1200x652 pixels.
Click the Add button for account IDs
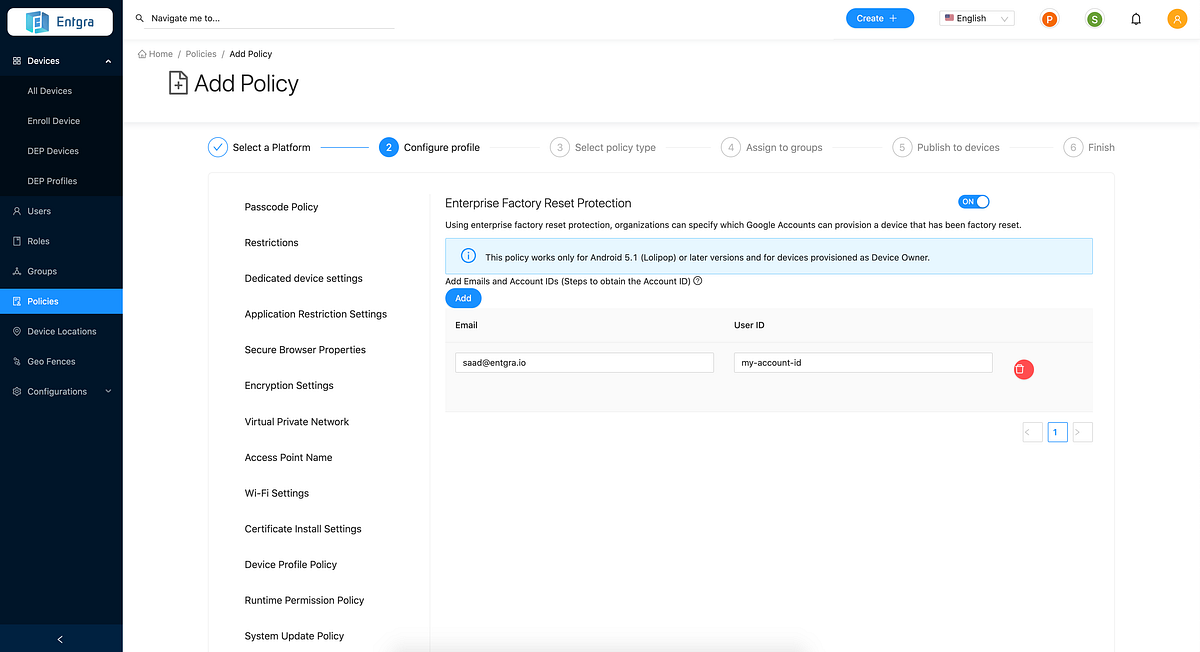pos(463,297)
